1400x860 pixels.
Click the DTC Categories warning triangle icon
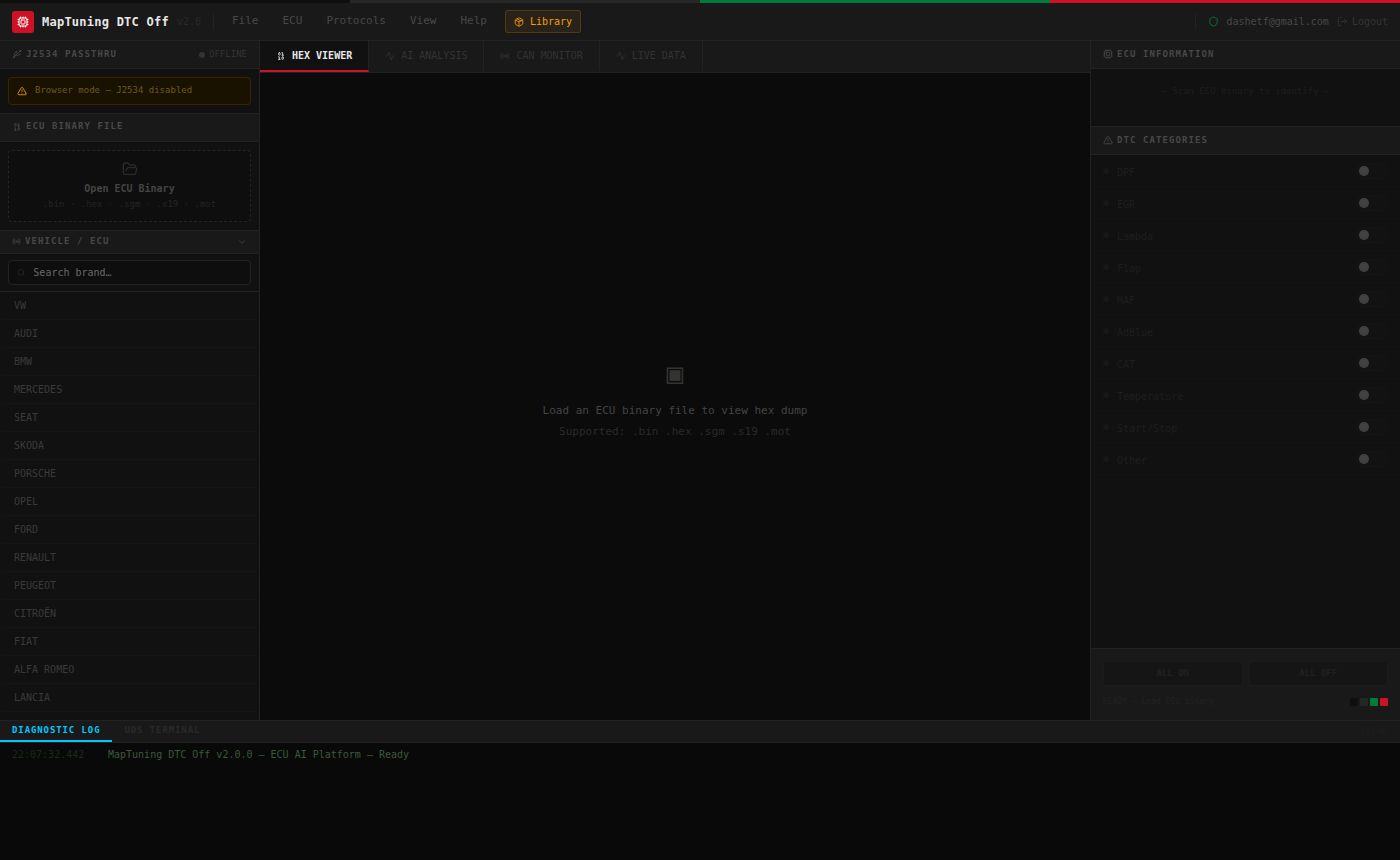(x=1108, y=140)
